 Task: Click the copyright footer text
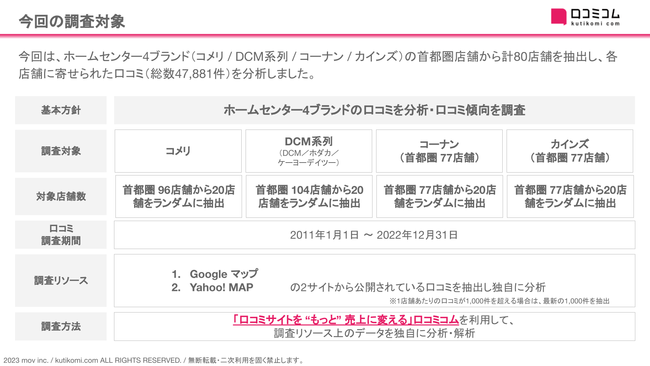pos(154,361)
